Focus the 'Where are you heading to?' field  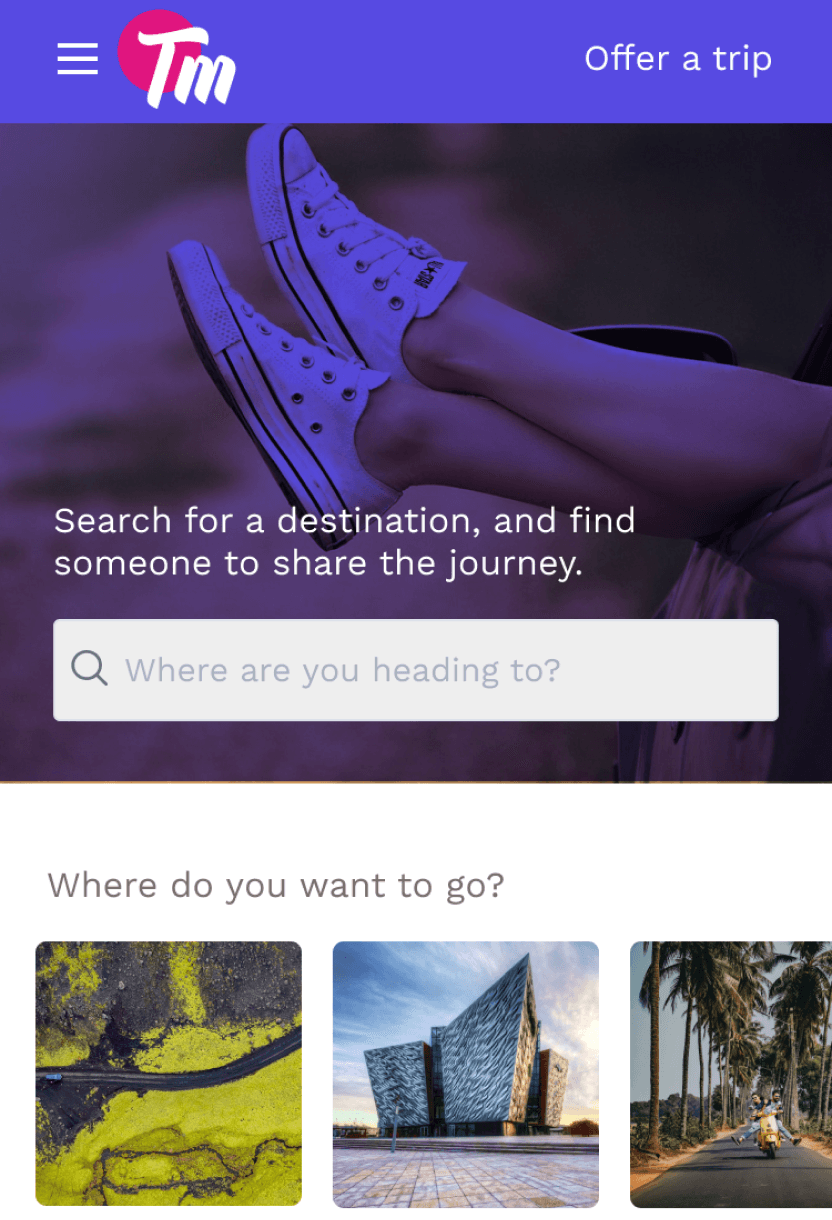(x=416, y=670)
